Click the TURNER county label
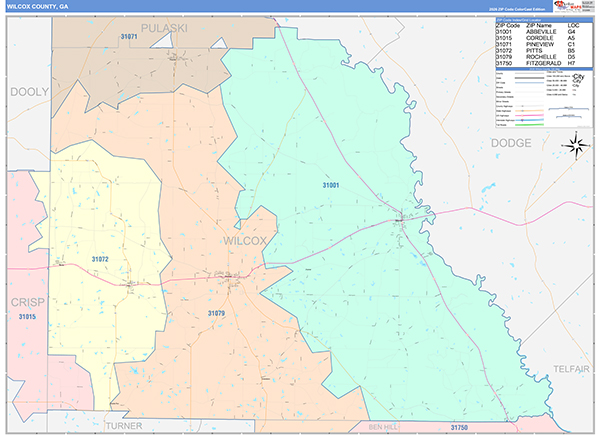Viewport: 600px width, 435px height. tap(124, 426)
